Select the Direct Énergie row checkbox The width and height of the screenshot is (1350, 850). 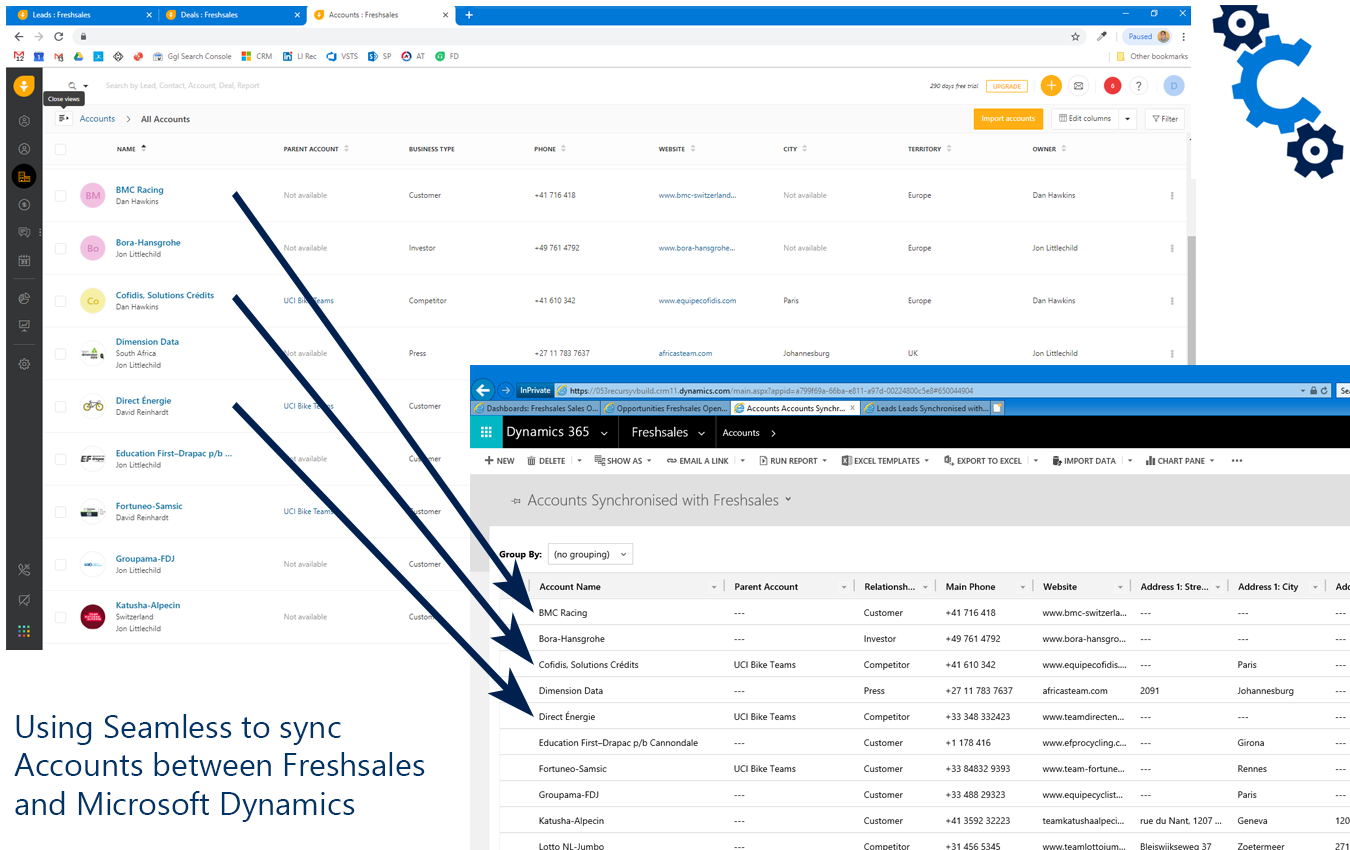60,406
